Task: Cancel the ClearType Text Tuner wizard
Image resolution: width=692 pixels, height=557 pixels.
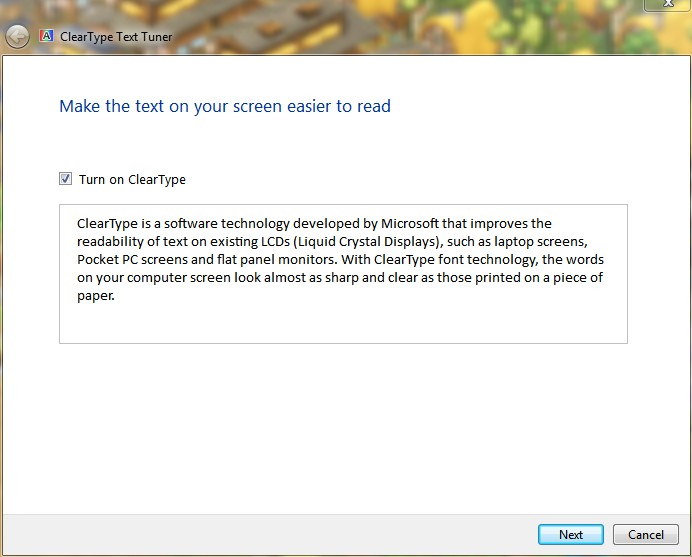Action: (x=646, y=534)
